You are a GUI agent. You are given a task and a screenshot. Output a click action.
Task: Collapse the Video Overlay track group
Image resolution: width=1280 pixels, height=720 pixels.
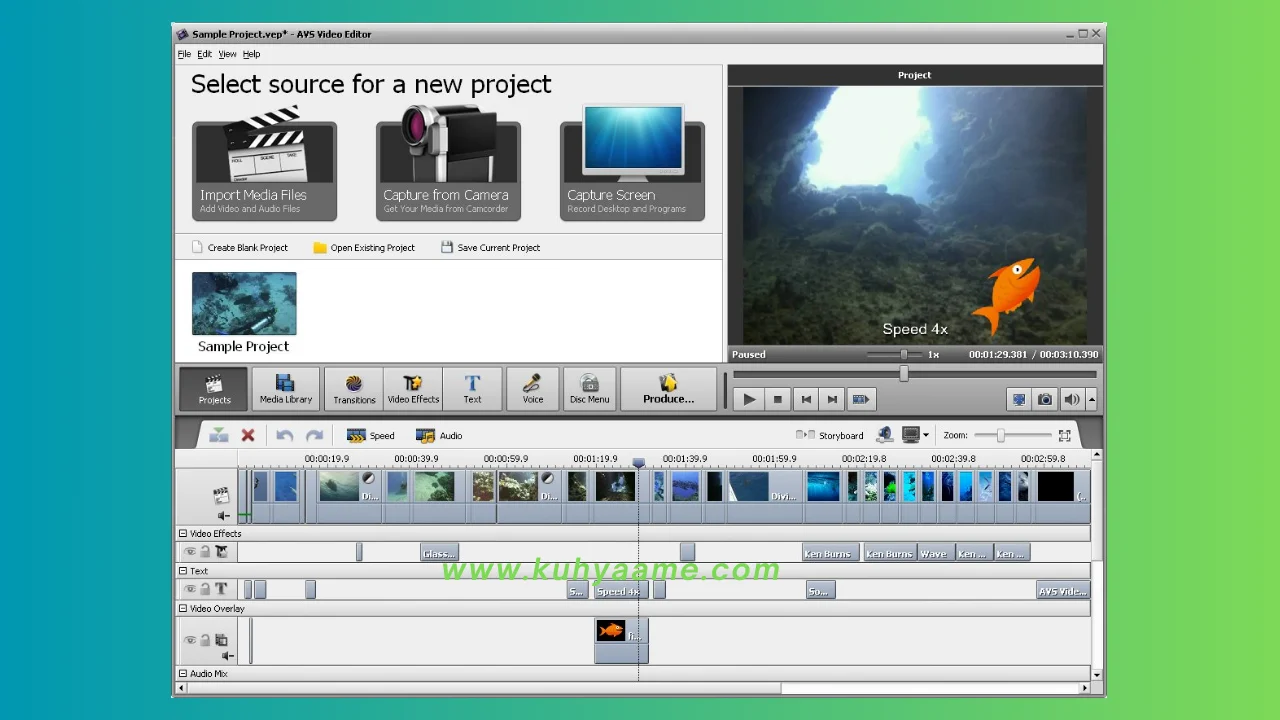coord(183,608)
